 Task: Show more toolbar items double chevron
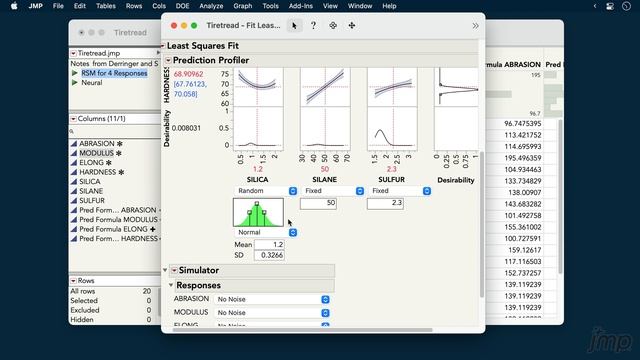[x=475, y=26]
